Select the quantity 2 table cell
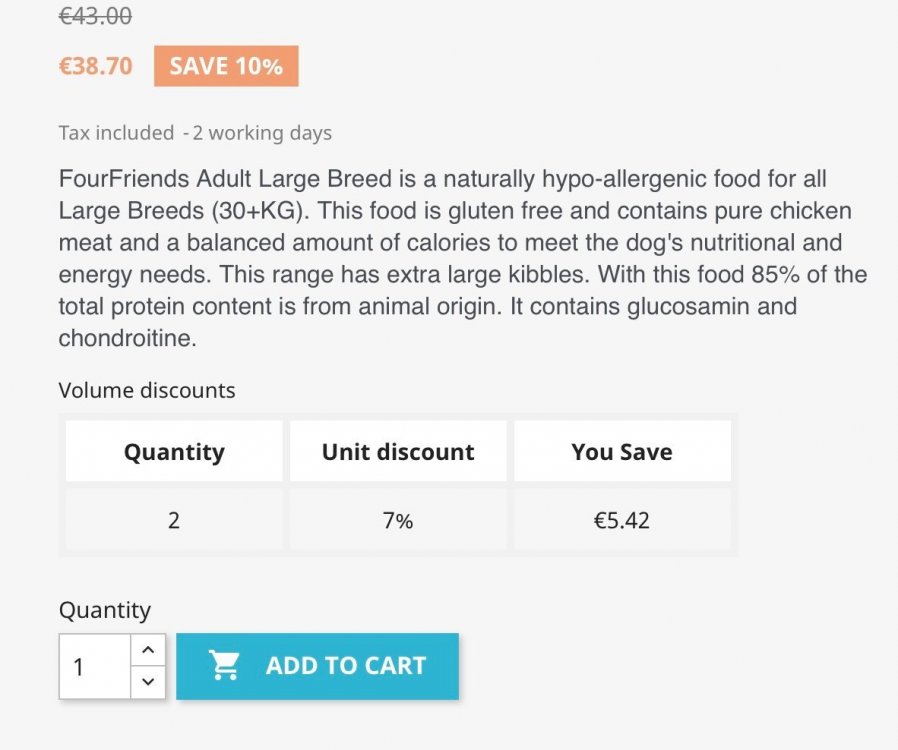This screenshot has height=750, width=898. pyautogui.click(x=174, y=520)
